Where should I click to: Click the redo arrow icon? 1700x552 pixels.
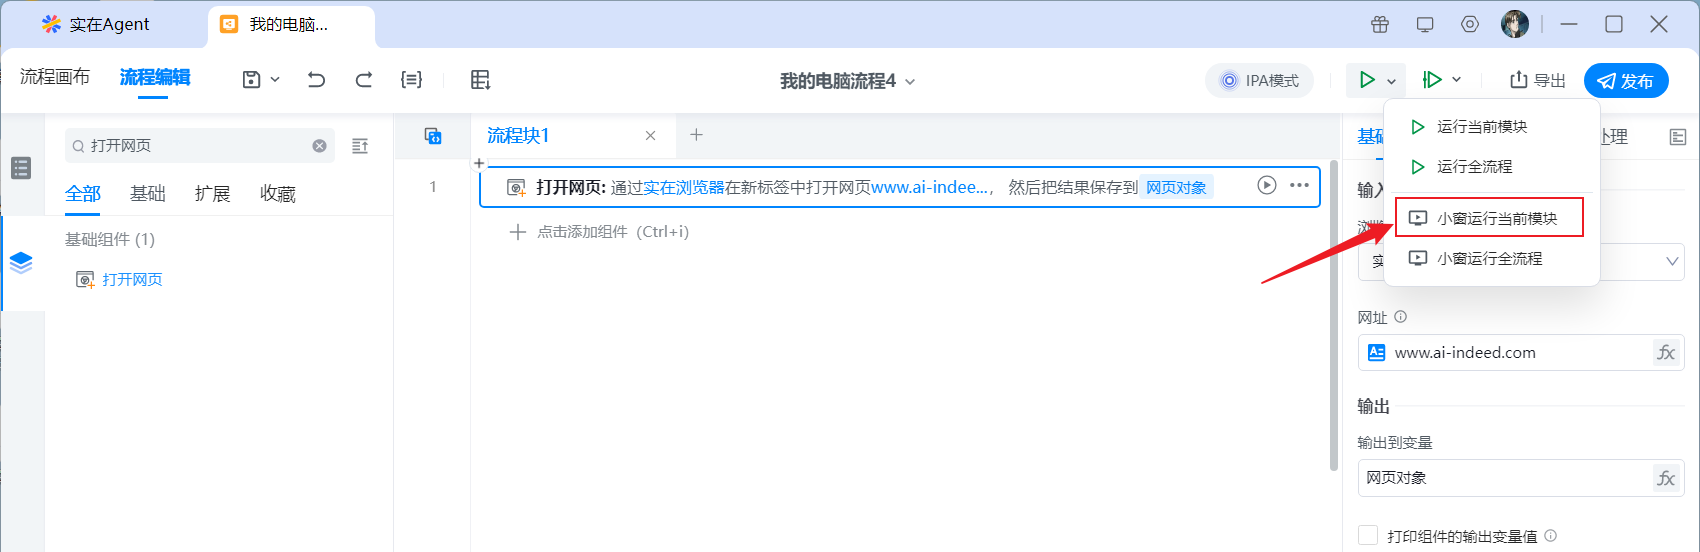click(x=364, y=80)
